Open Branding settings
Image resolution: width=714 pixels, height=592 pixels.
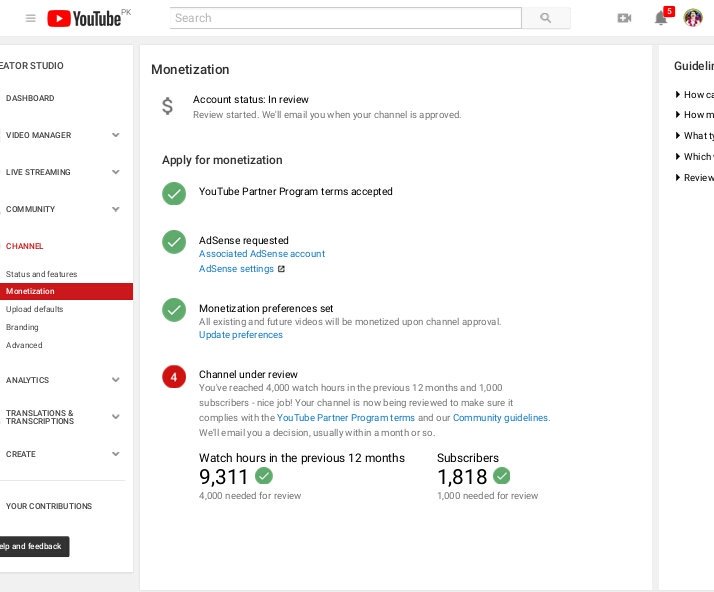(22, 327)
